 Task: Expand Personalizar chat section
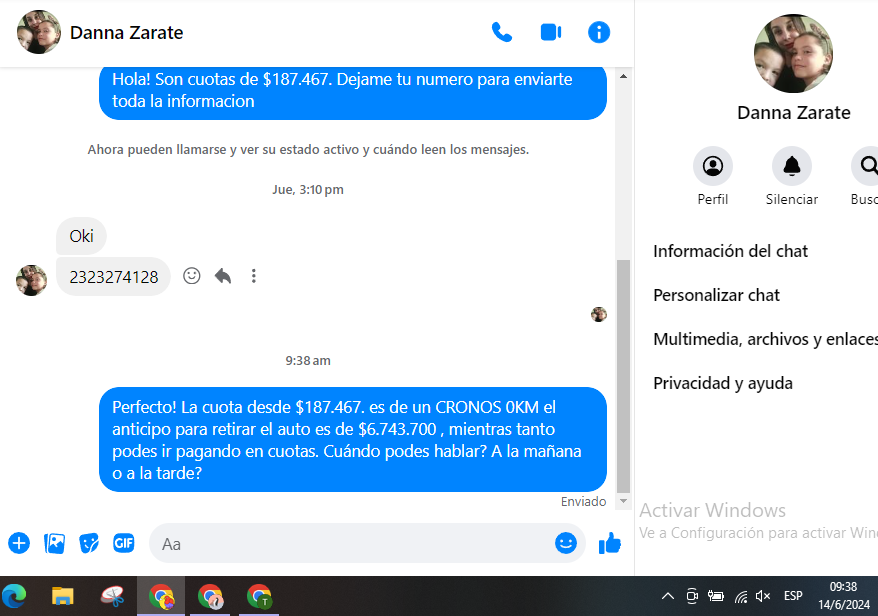[x=717, y=295]
